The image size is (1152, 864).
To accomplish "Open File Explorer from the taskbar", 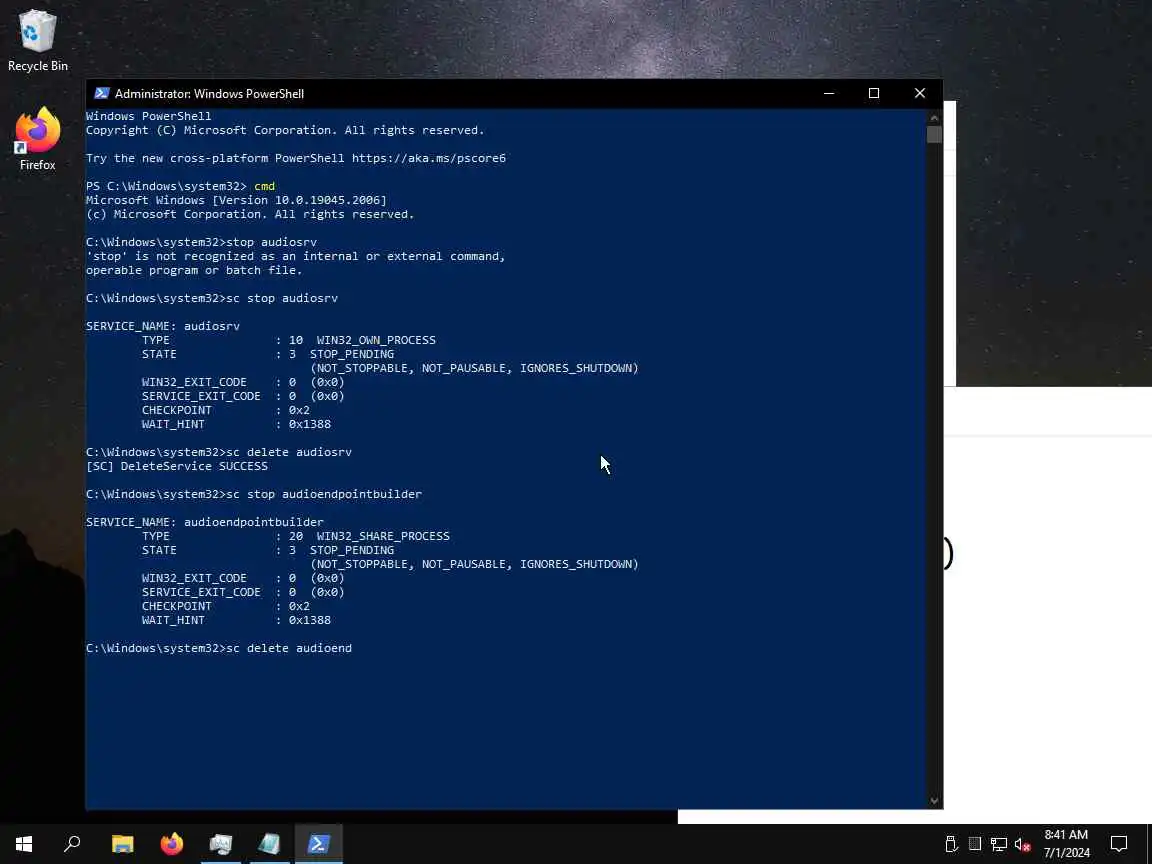I will coord(123,843).
